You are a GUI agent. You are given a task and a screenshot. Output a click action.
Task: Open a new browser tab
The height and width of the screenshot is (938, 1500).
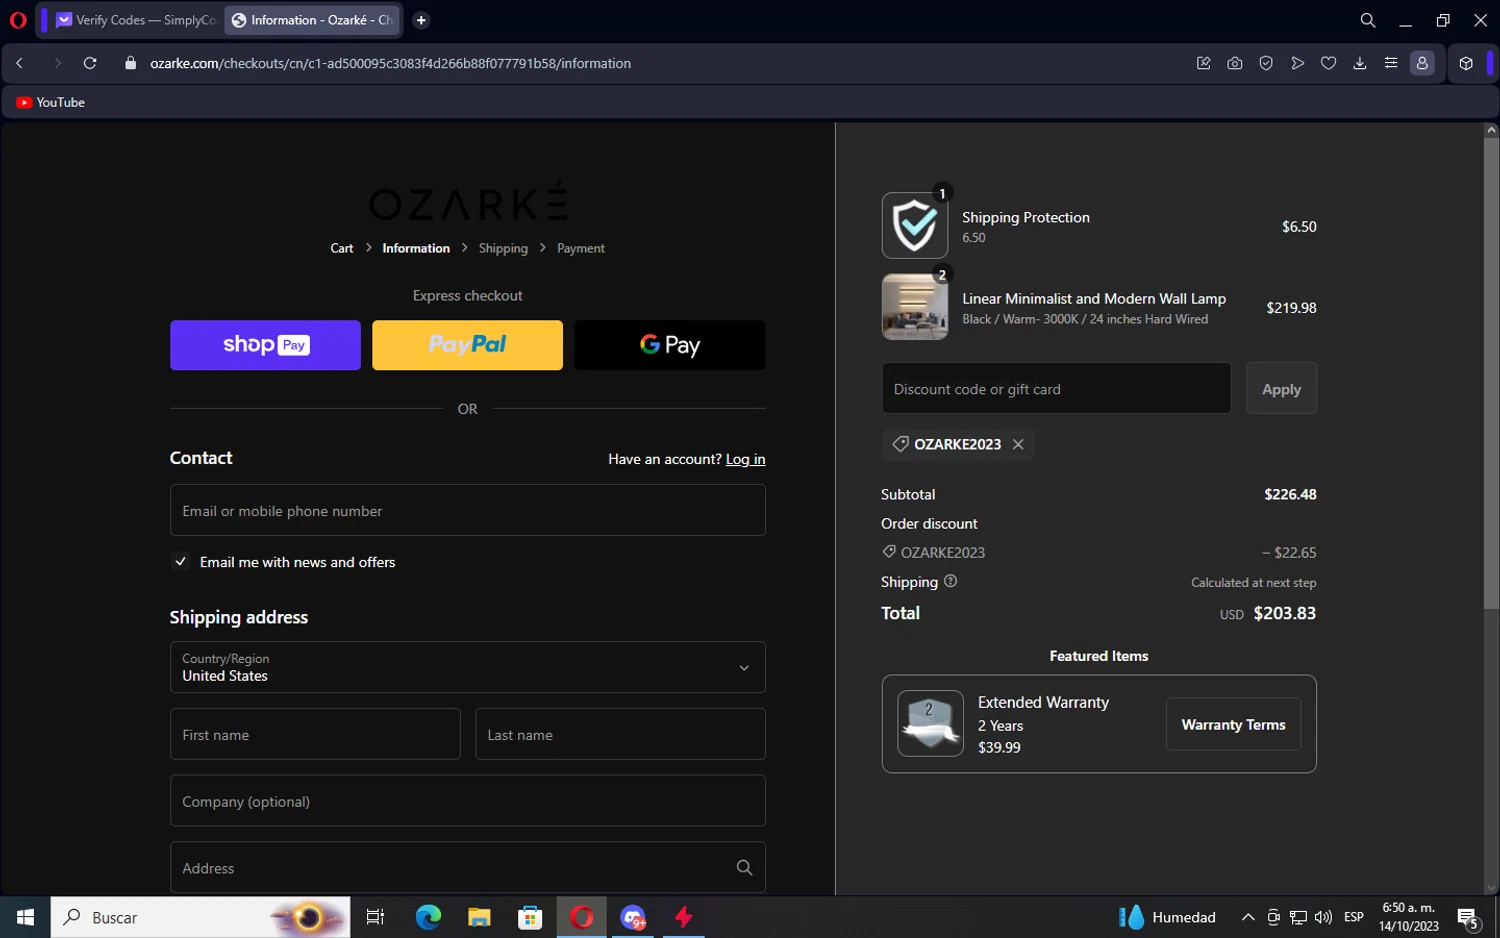421,20
